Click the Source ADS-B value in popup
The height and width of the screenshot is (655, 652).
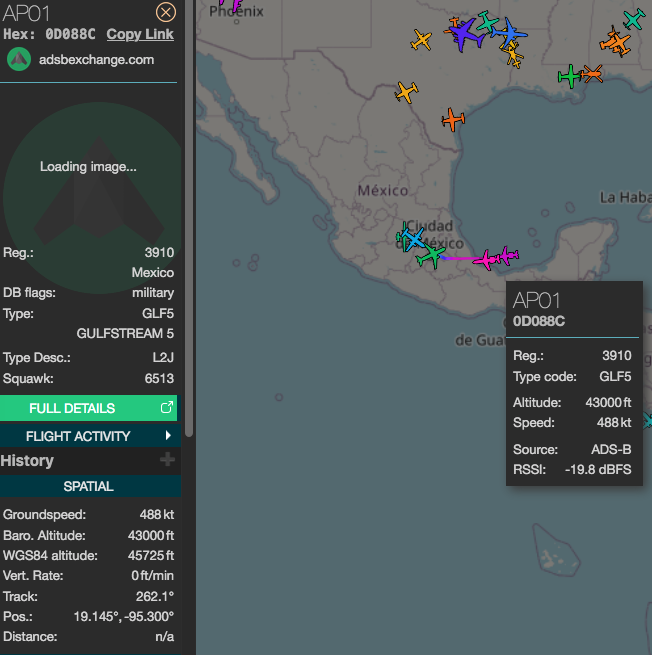[x=611, y=449]
